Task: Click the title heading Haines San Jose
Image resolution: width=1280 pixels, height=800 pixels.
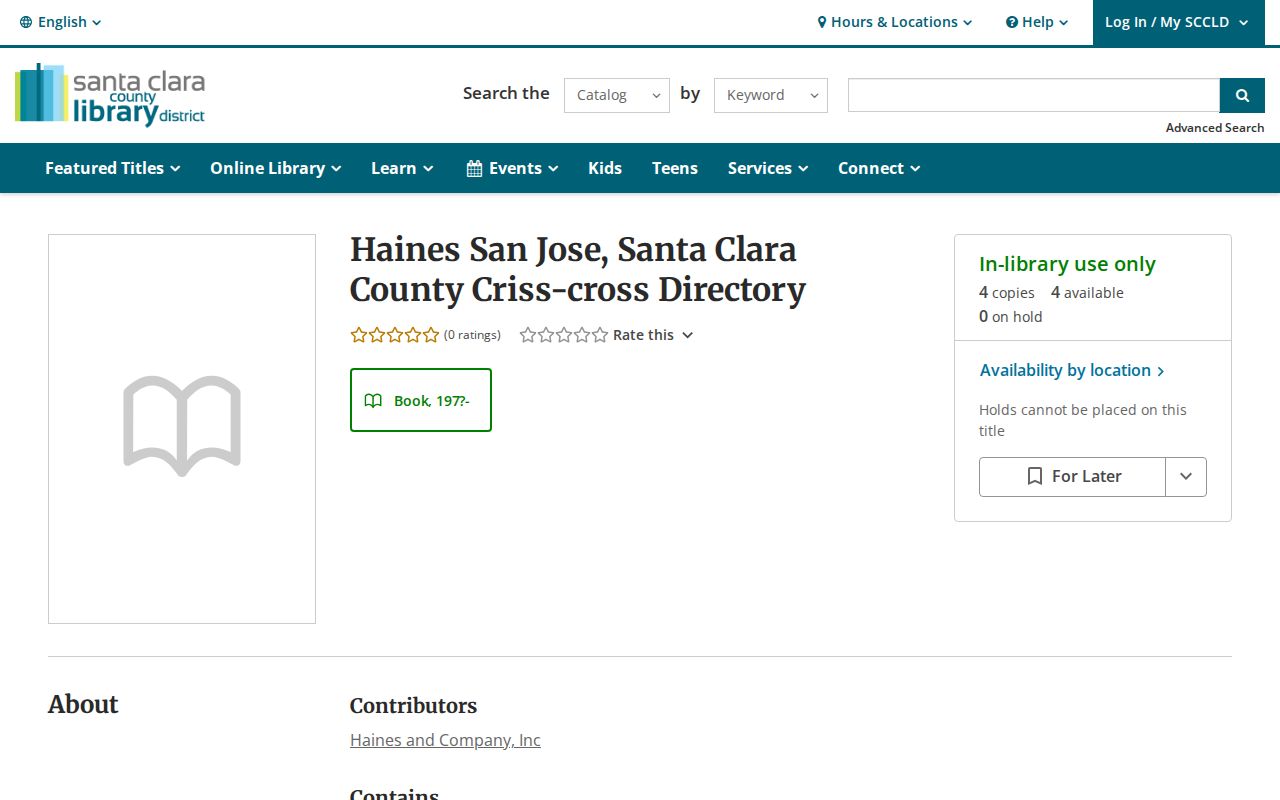Action: pyautogui.click(x=577, y=269)
